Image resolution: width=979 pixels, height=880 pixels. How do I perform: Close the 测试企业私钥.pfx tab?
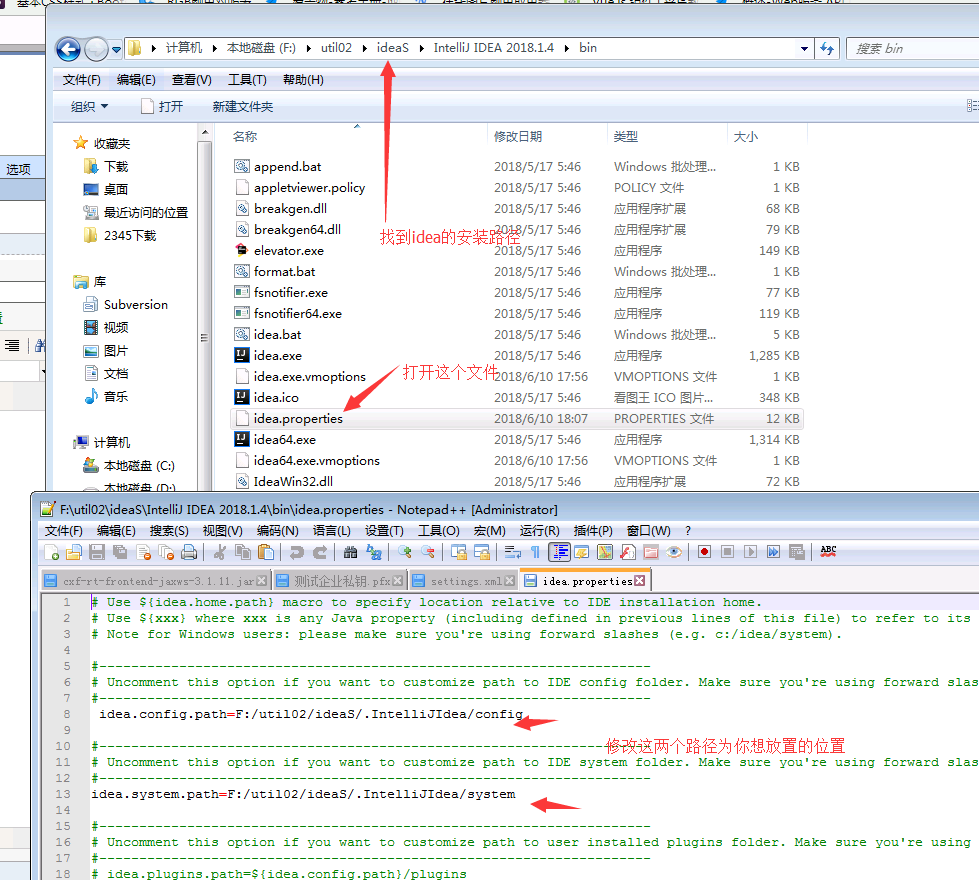click(x=398, y=581)
